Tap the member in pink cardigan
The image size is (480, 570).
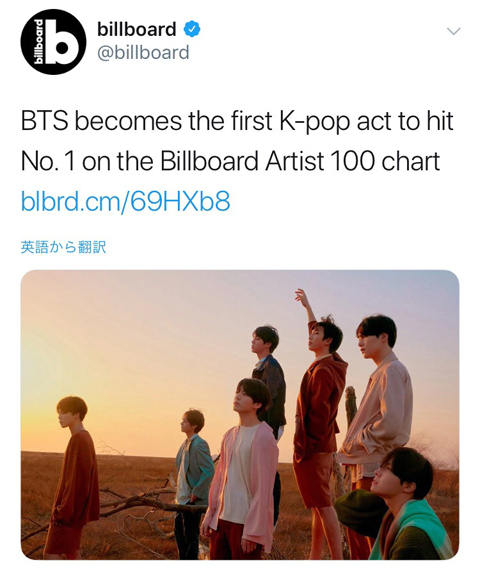242,473
